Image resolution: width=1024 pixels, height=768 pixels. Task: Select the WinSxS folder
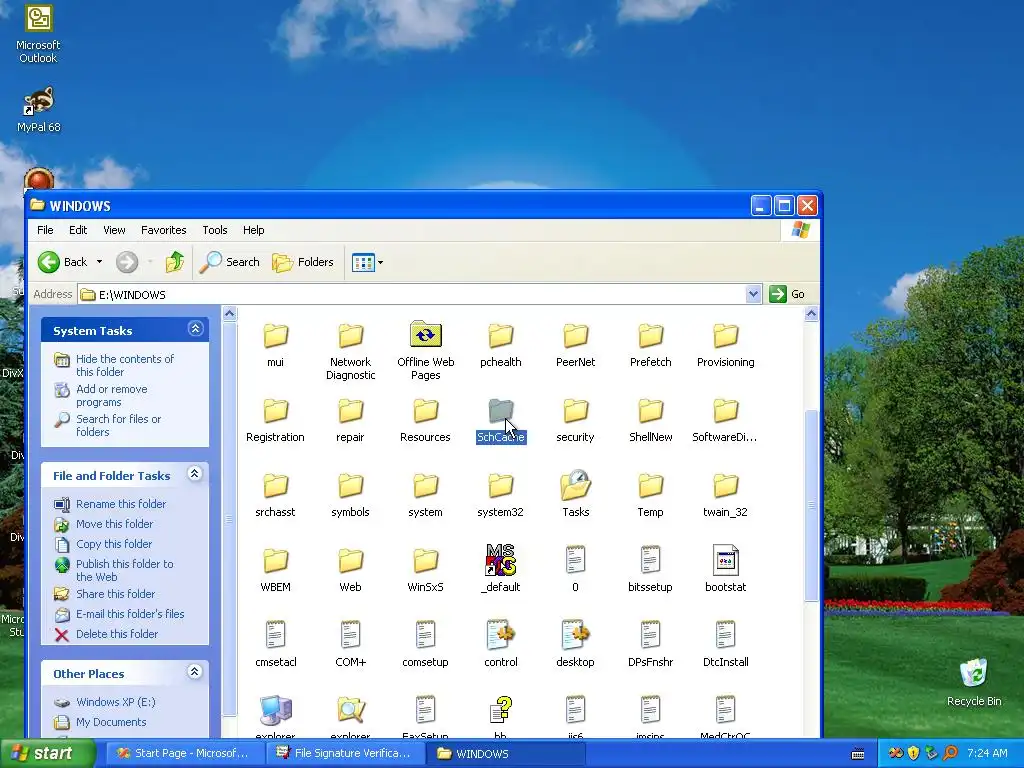point(425,571)
